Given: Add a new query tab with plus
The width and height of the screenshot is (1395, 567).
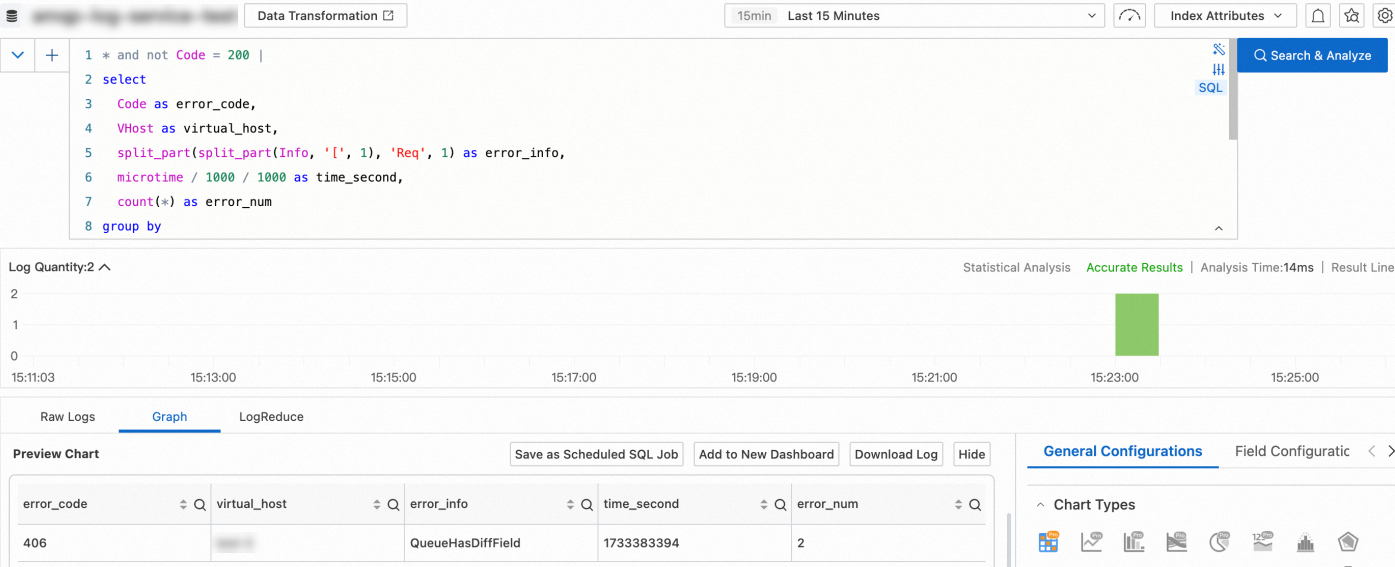Looking at the screenshot, I should coord(52,56).
